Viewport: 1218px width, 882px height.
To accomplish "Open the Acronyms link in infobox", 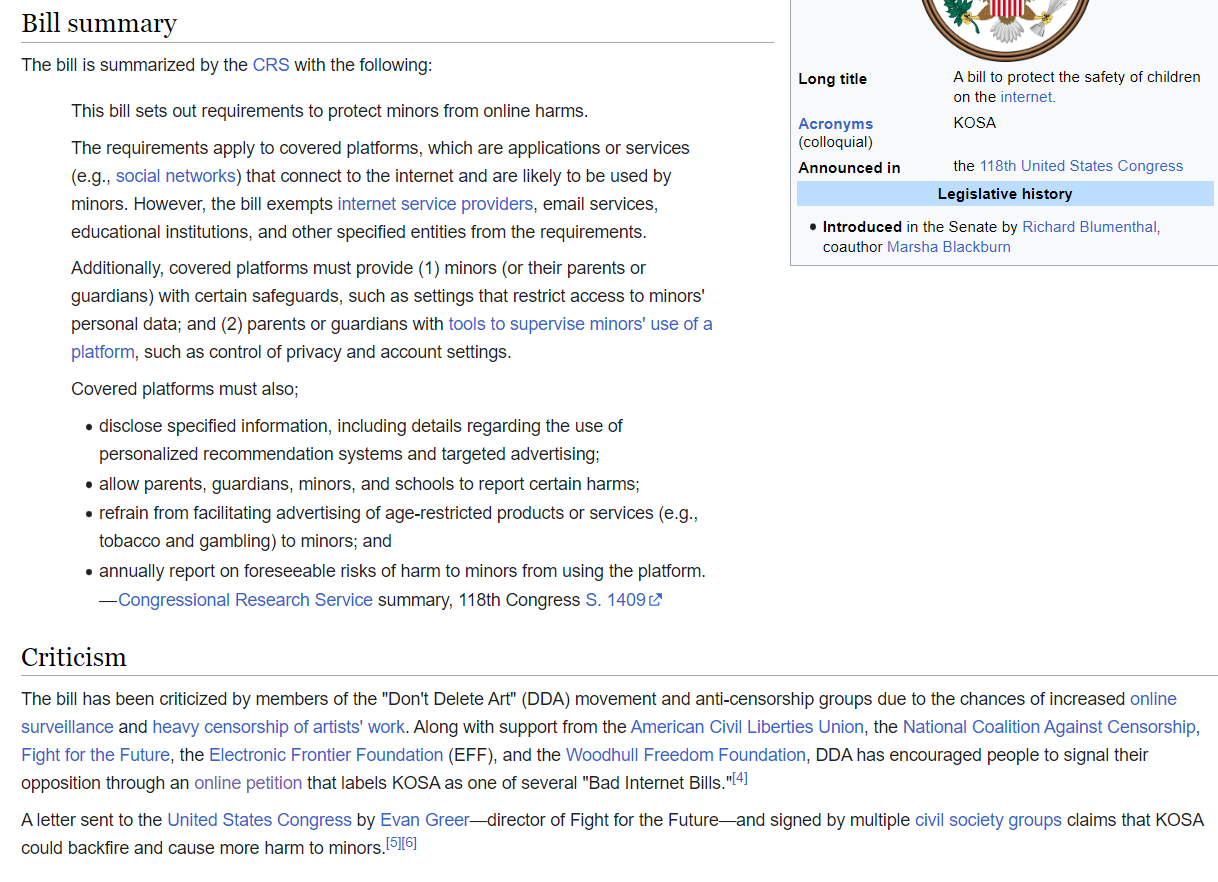I will coord(836,124).
